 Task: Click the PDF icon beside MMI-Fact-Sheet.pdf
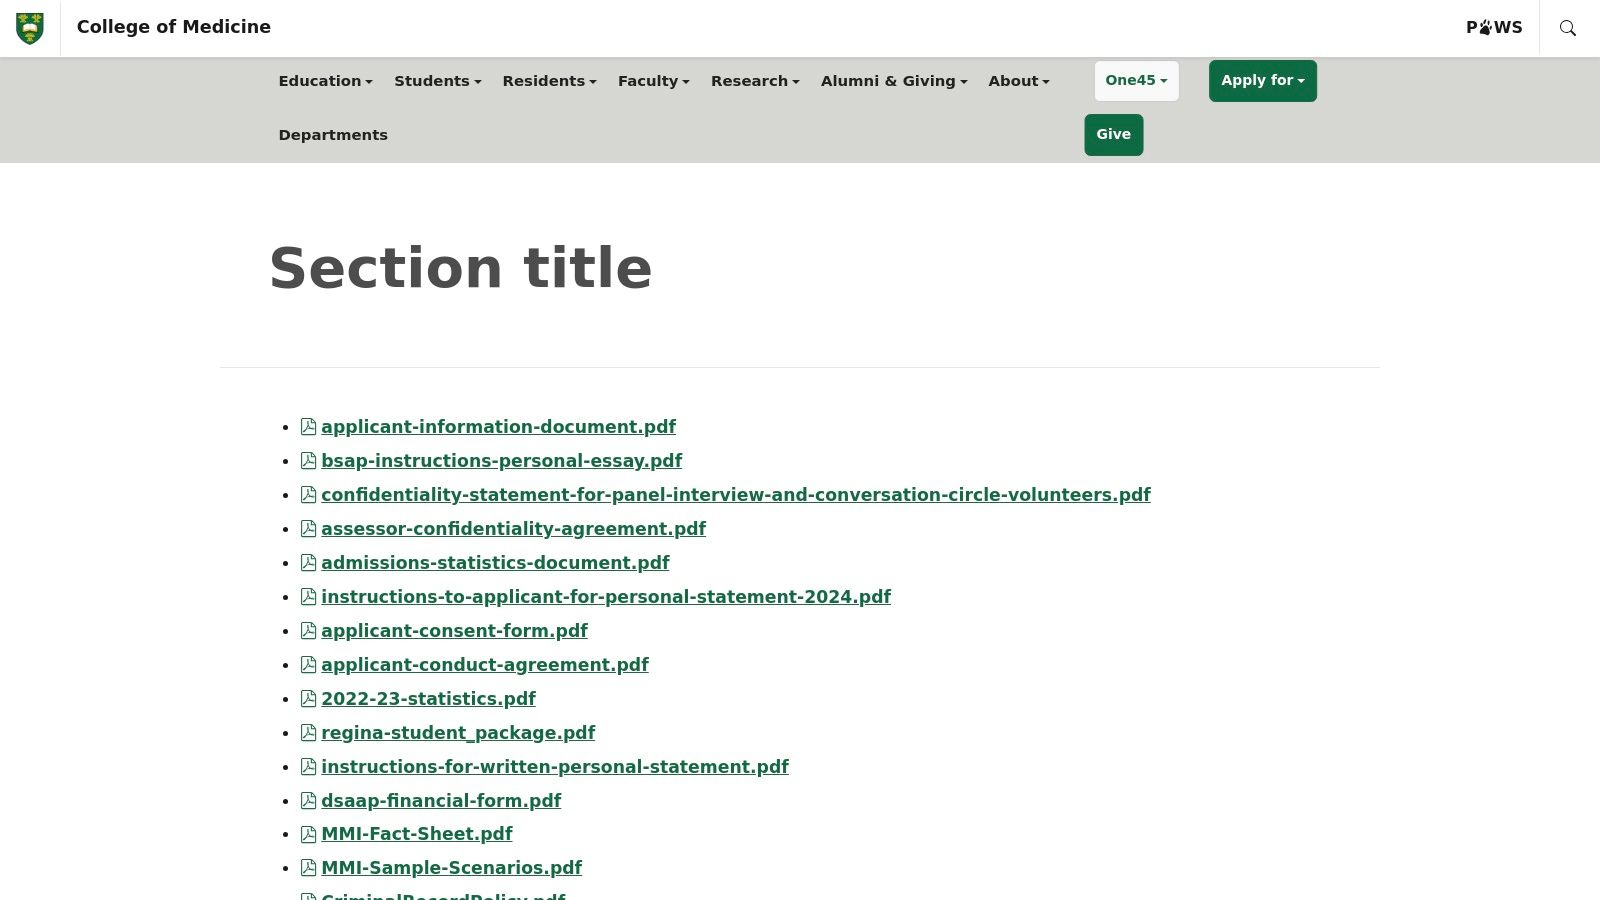[307, 833]
